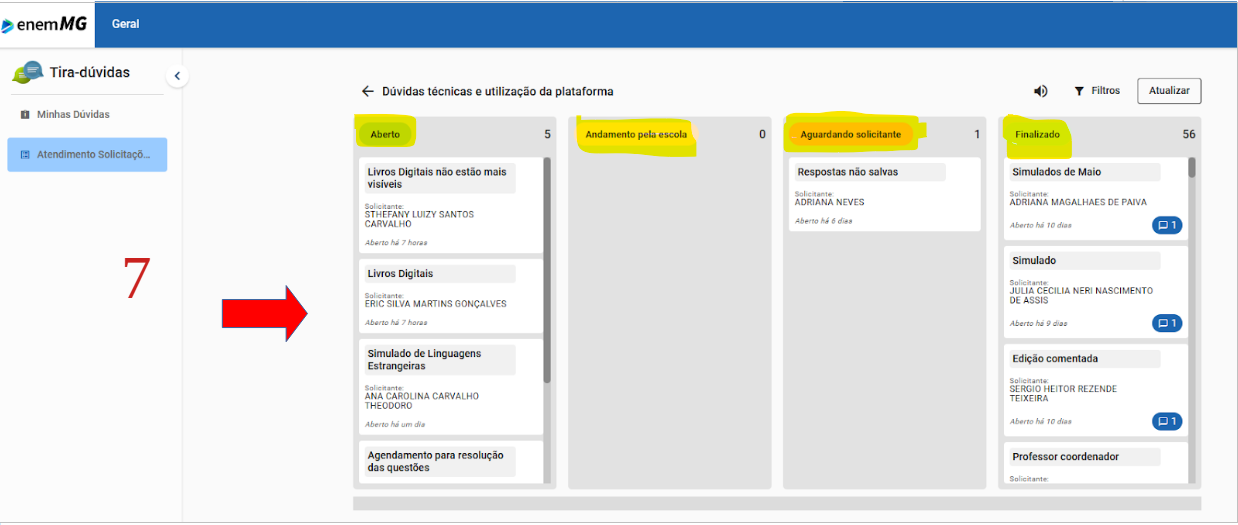Go back using the left arrow icon
This screenshot has height=525, width=1238.
(368, 91)
